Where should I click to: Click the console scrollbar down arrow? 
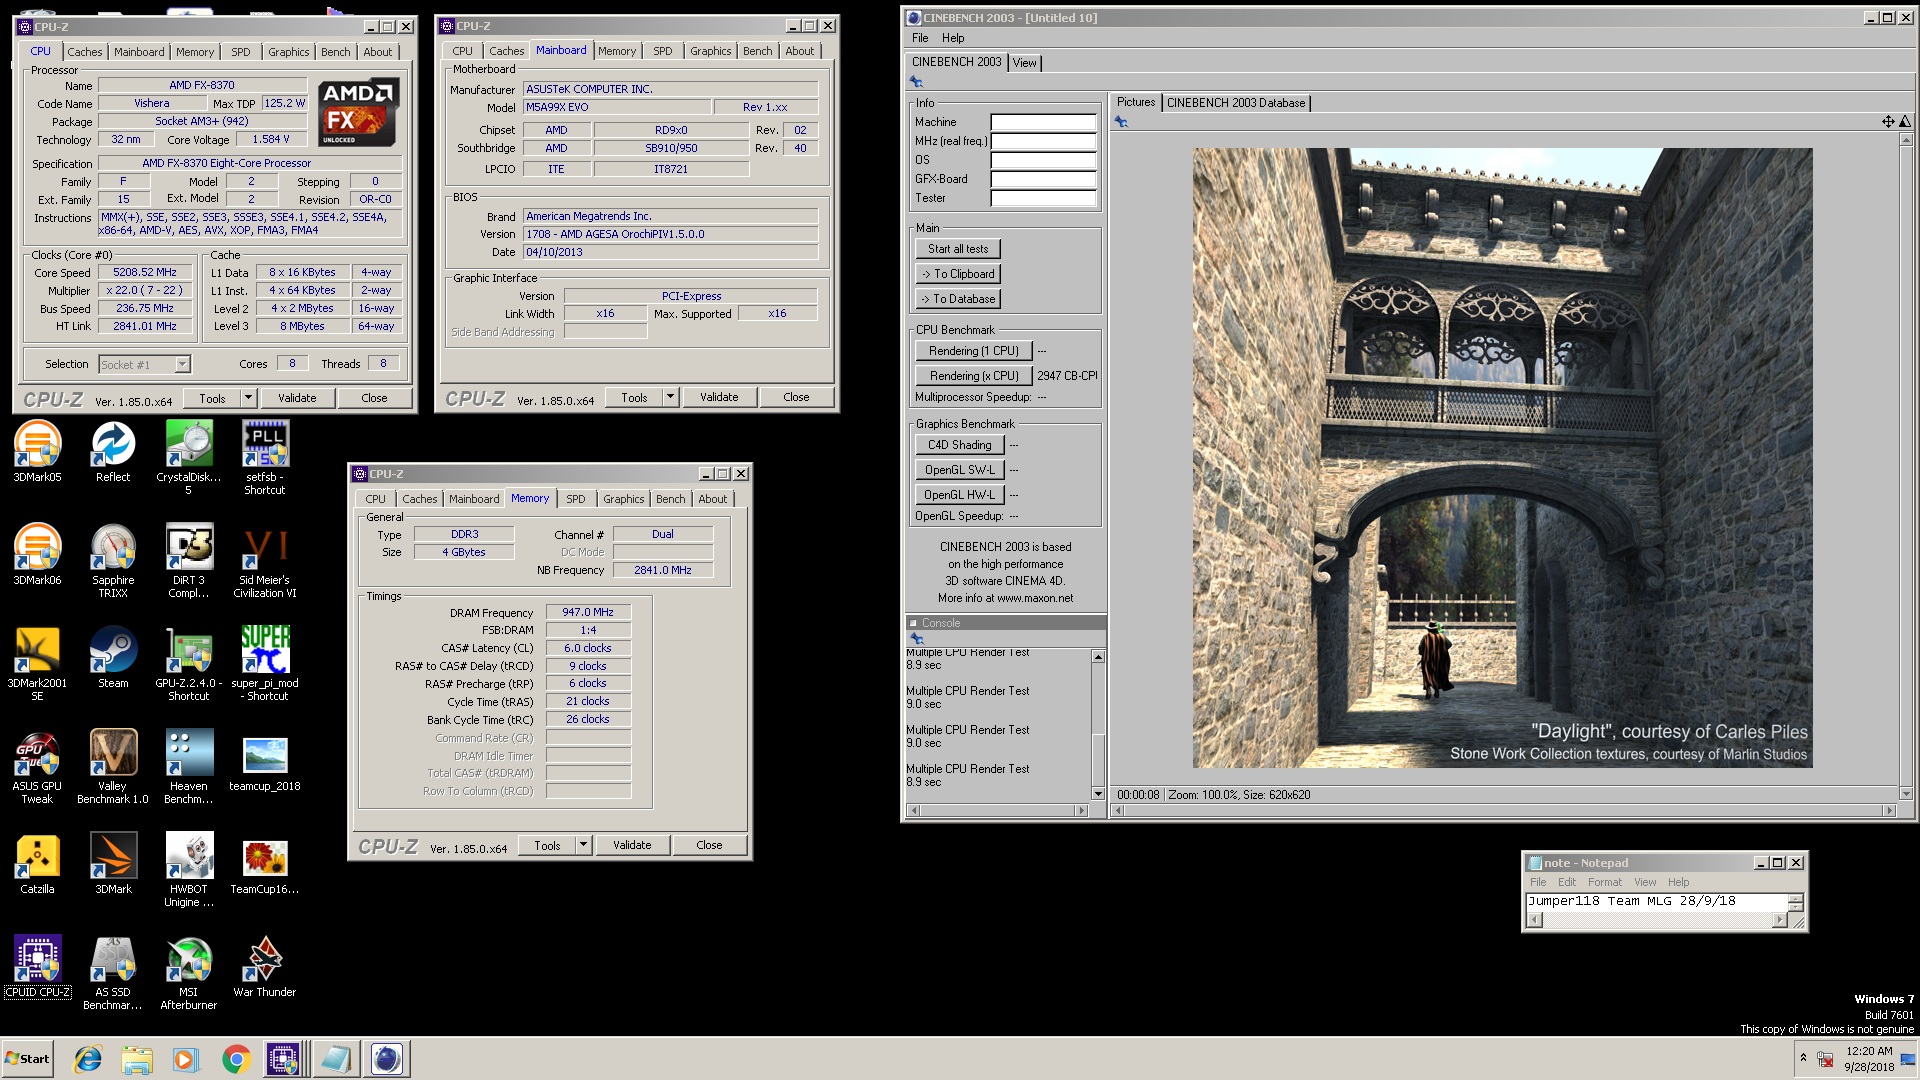tap(1098, 794)
